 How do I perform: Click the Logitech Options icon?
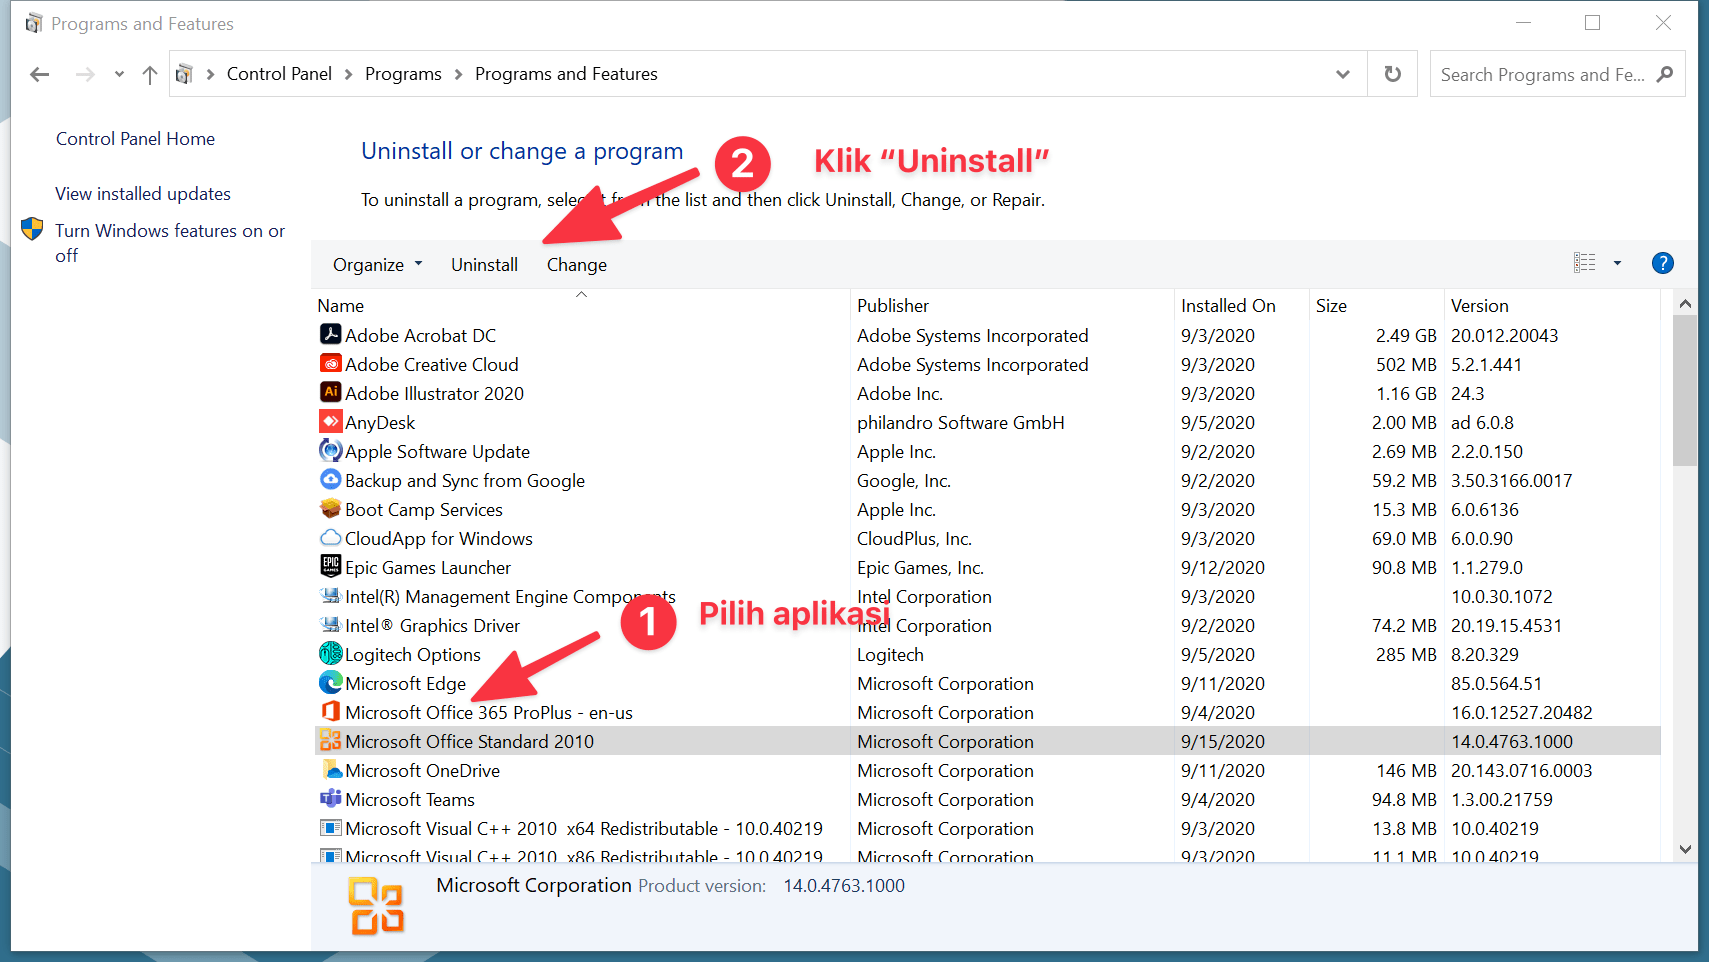[330, 653]
